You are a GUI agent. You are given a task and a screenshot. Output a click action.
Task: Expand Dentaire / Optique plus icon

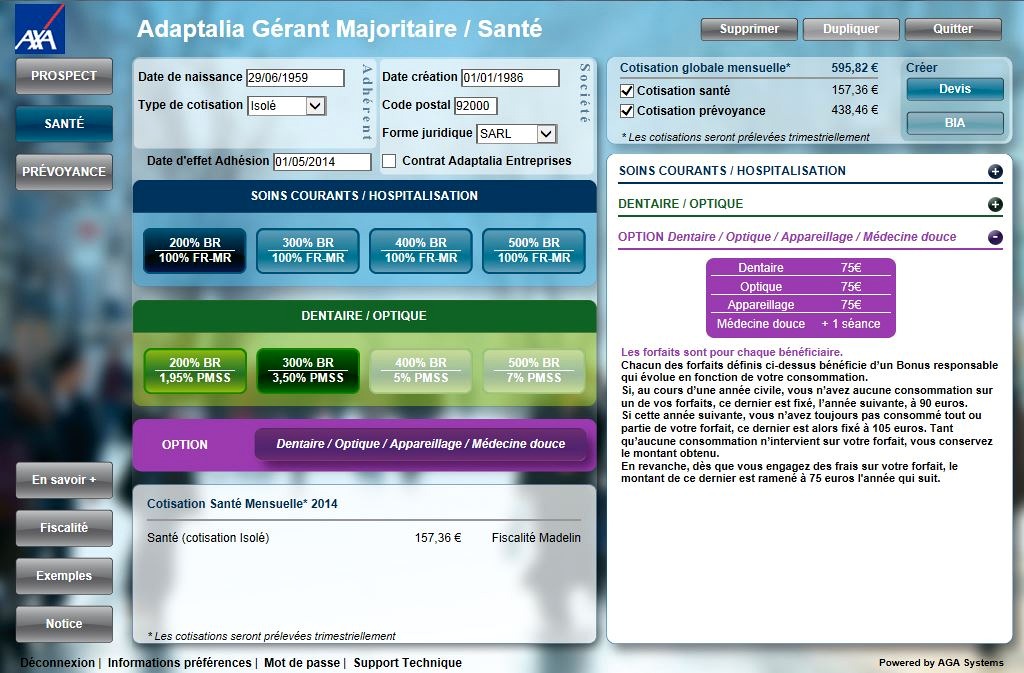(995, 205)
